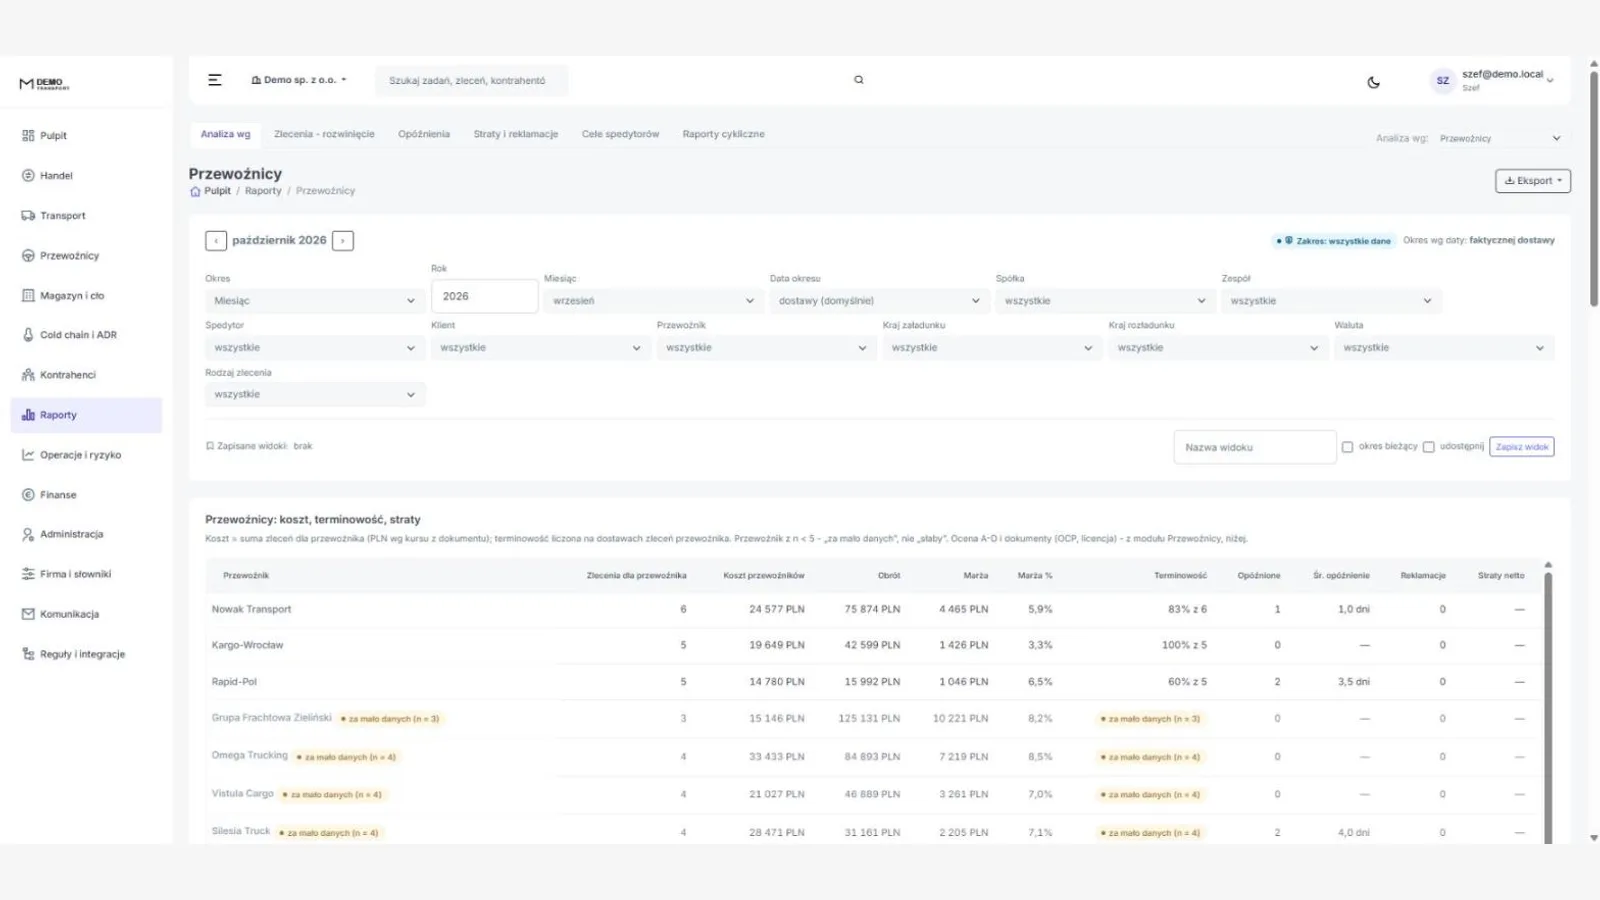Open the Przewoźnicy sidebar icon
1600x900 pixels.
pyautogui.click(x=28, y=256)
